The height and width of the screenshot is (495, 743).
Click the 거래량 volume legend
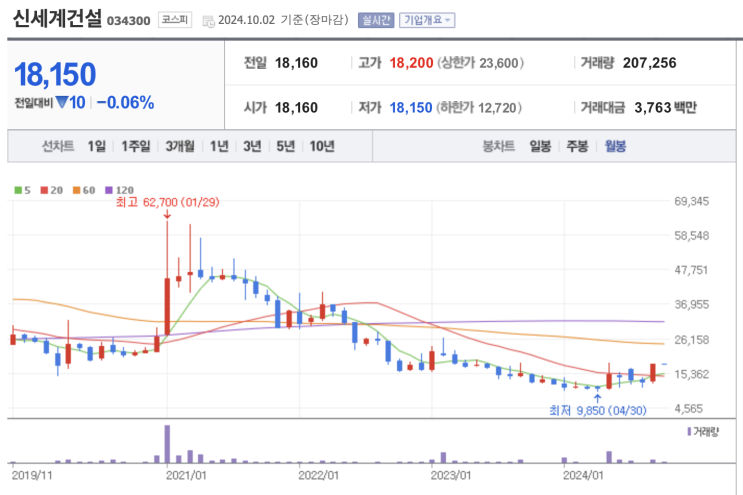tap(703, 432)
